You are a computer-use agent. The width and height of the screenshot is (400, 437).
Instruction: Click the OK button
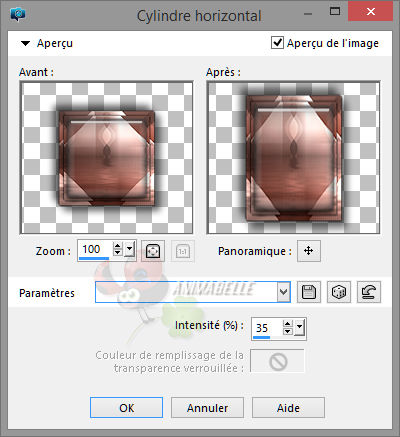point(126,407)
